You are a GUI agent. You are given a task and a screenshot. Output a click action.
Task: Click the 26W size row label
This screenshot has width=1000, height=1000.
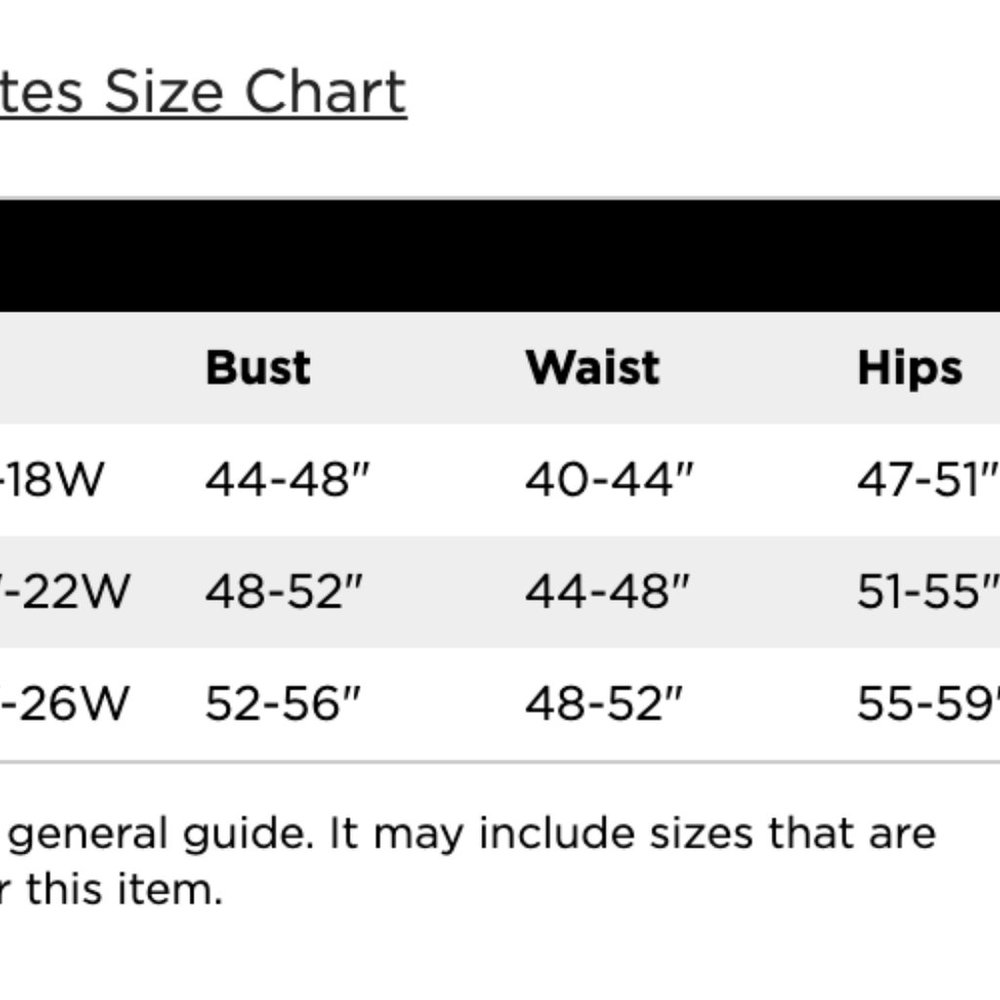(64, 704)
